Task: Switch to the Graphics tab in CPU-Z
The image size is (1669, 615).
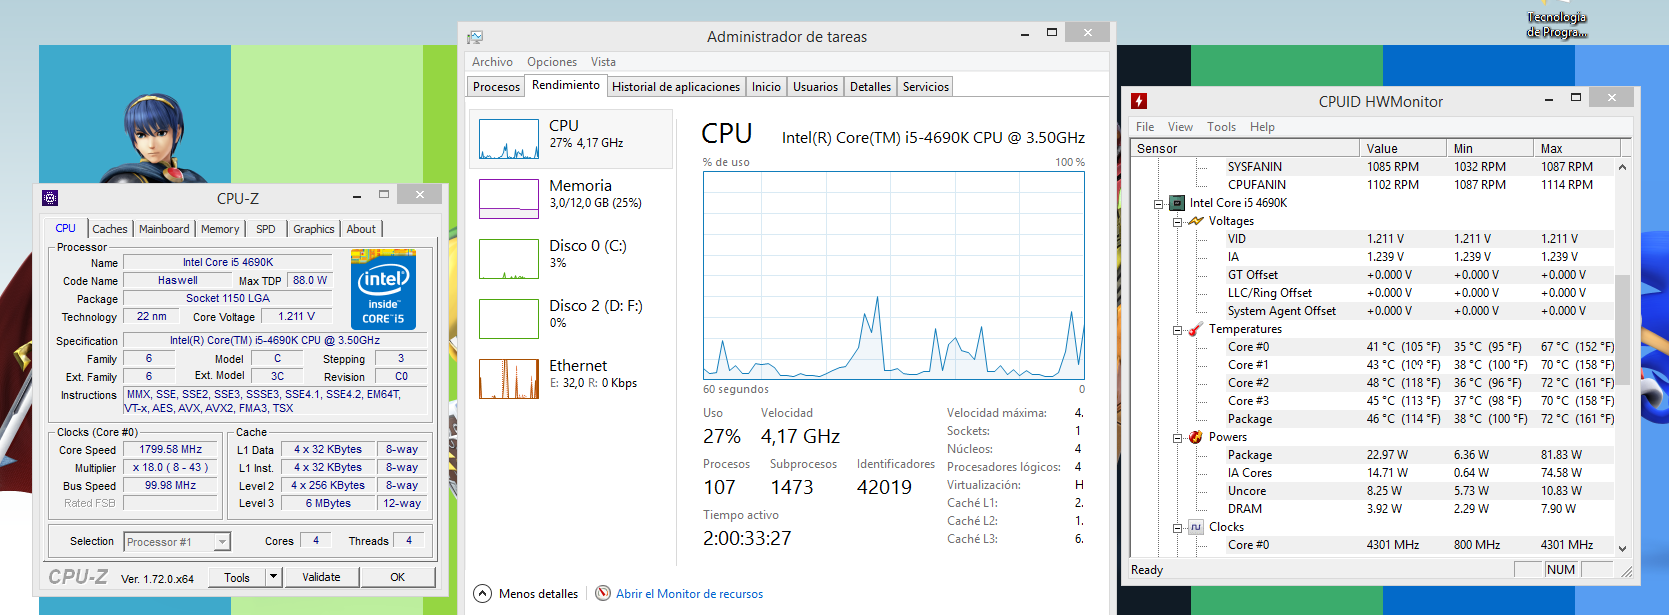Action: 314,229
